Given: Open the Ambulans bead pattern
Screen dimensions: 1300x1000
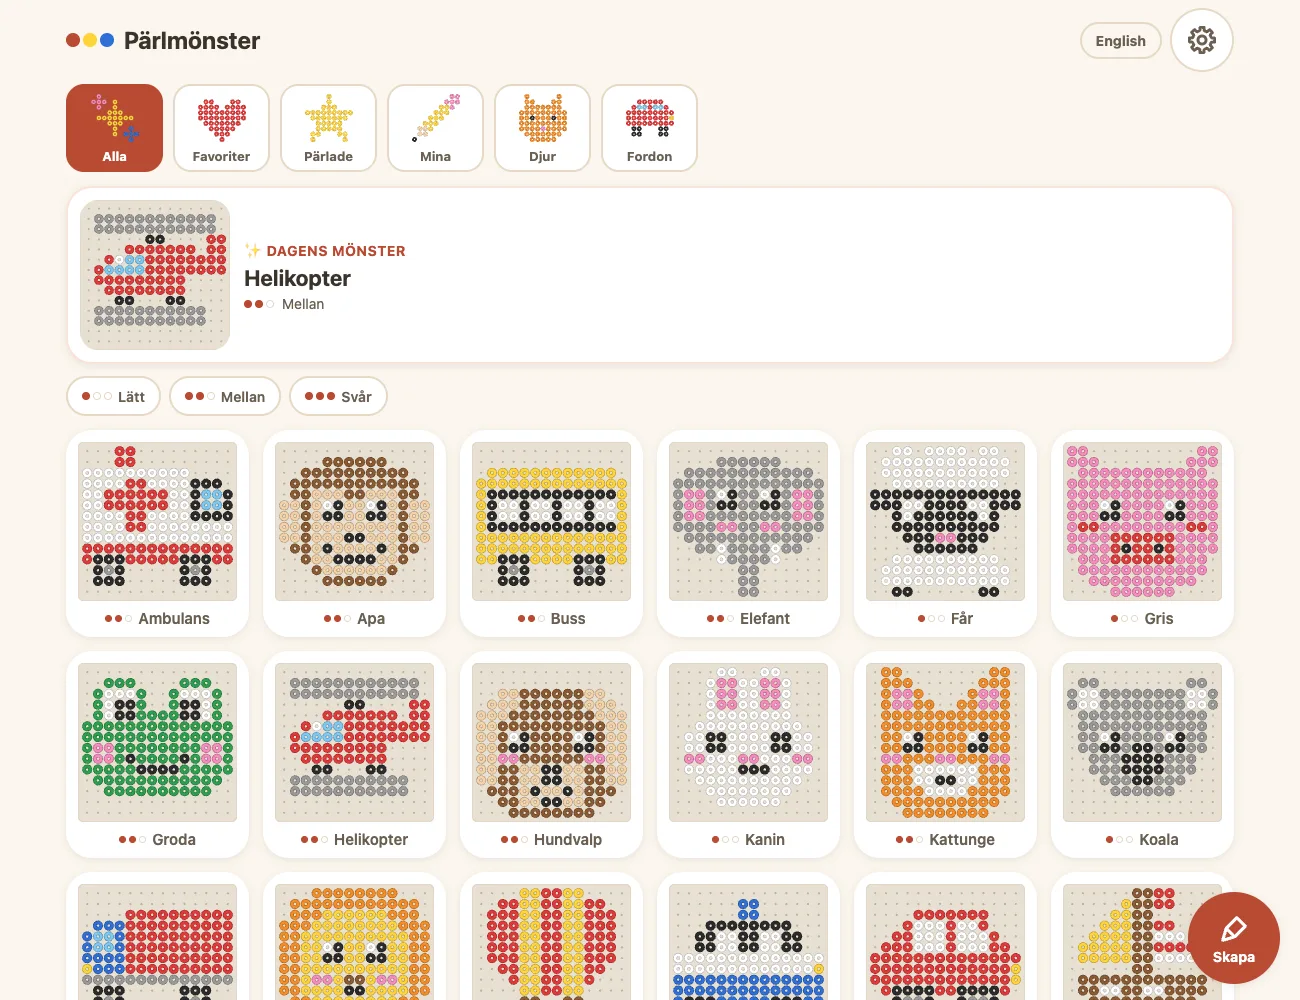Looking at the screenshot, I should point(157,534).
